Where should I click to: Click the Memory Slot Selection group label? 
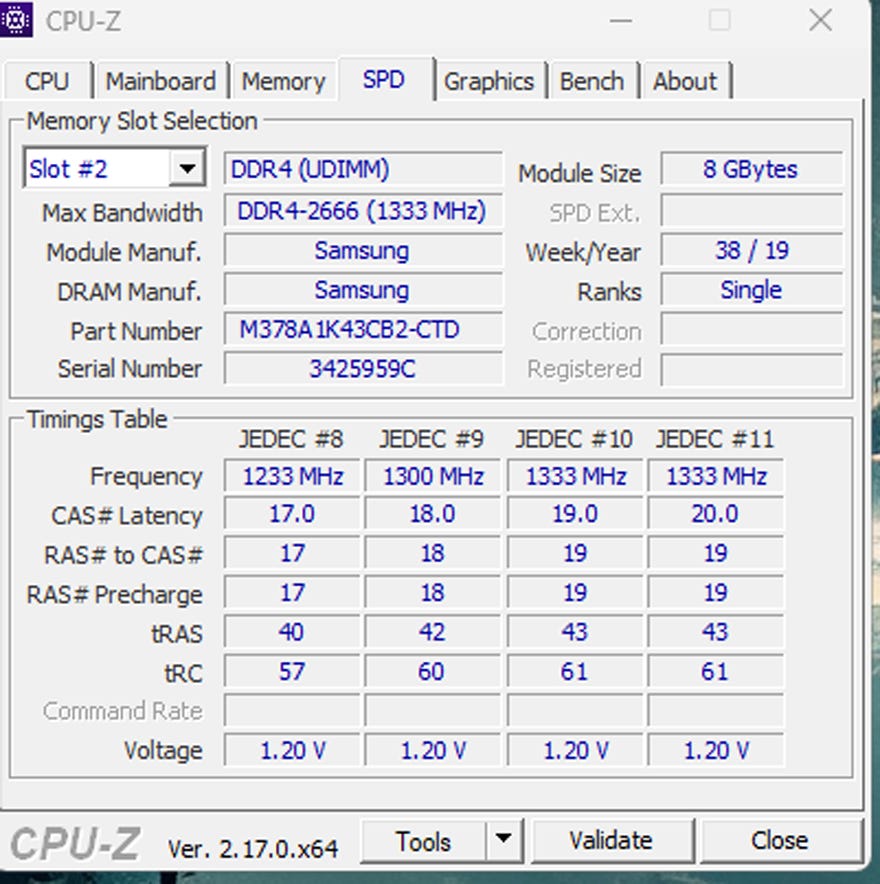143,121
